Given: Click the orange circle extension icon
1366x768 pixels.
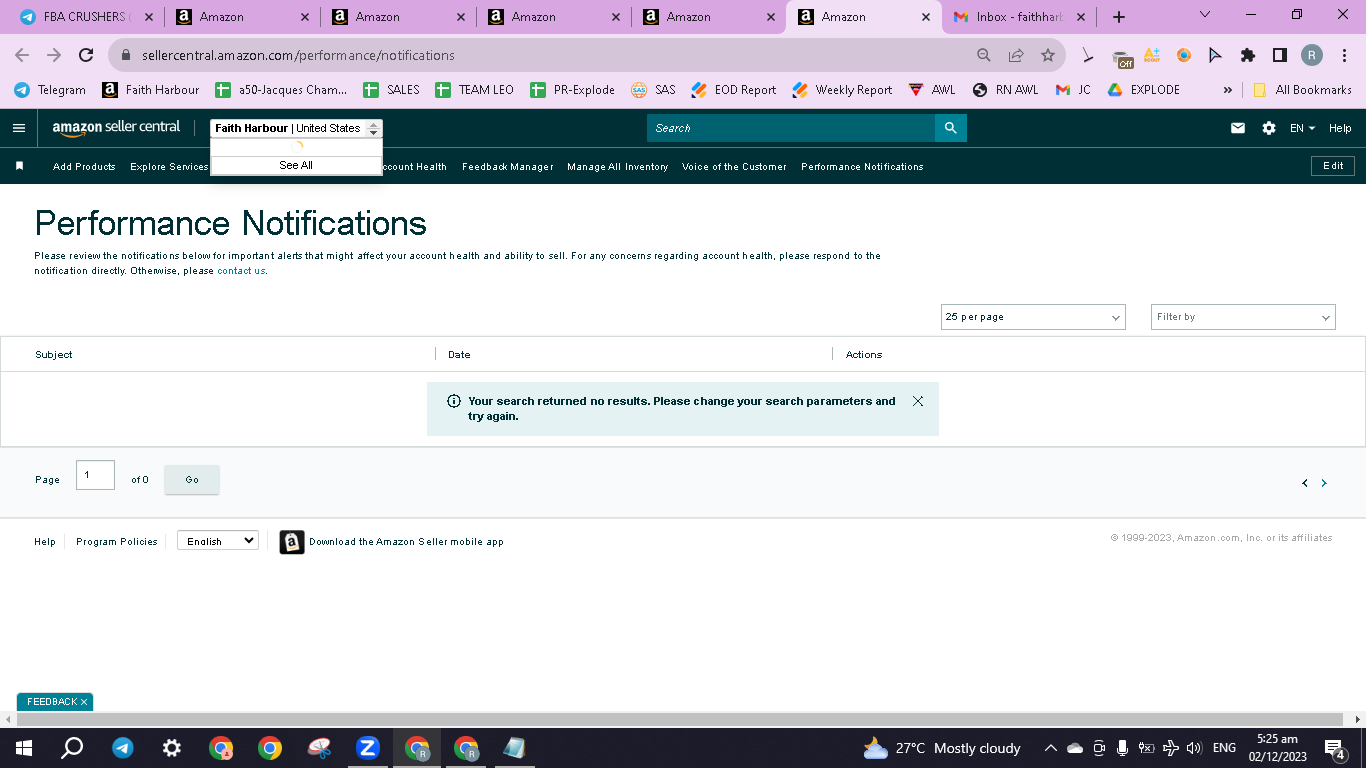Looking at the screenshot, I should 1184,56.
